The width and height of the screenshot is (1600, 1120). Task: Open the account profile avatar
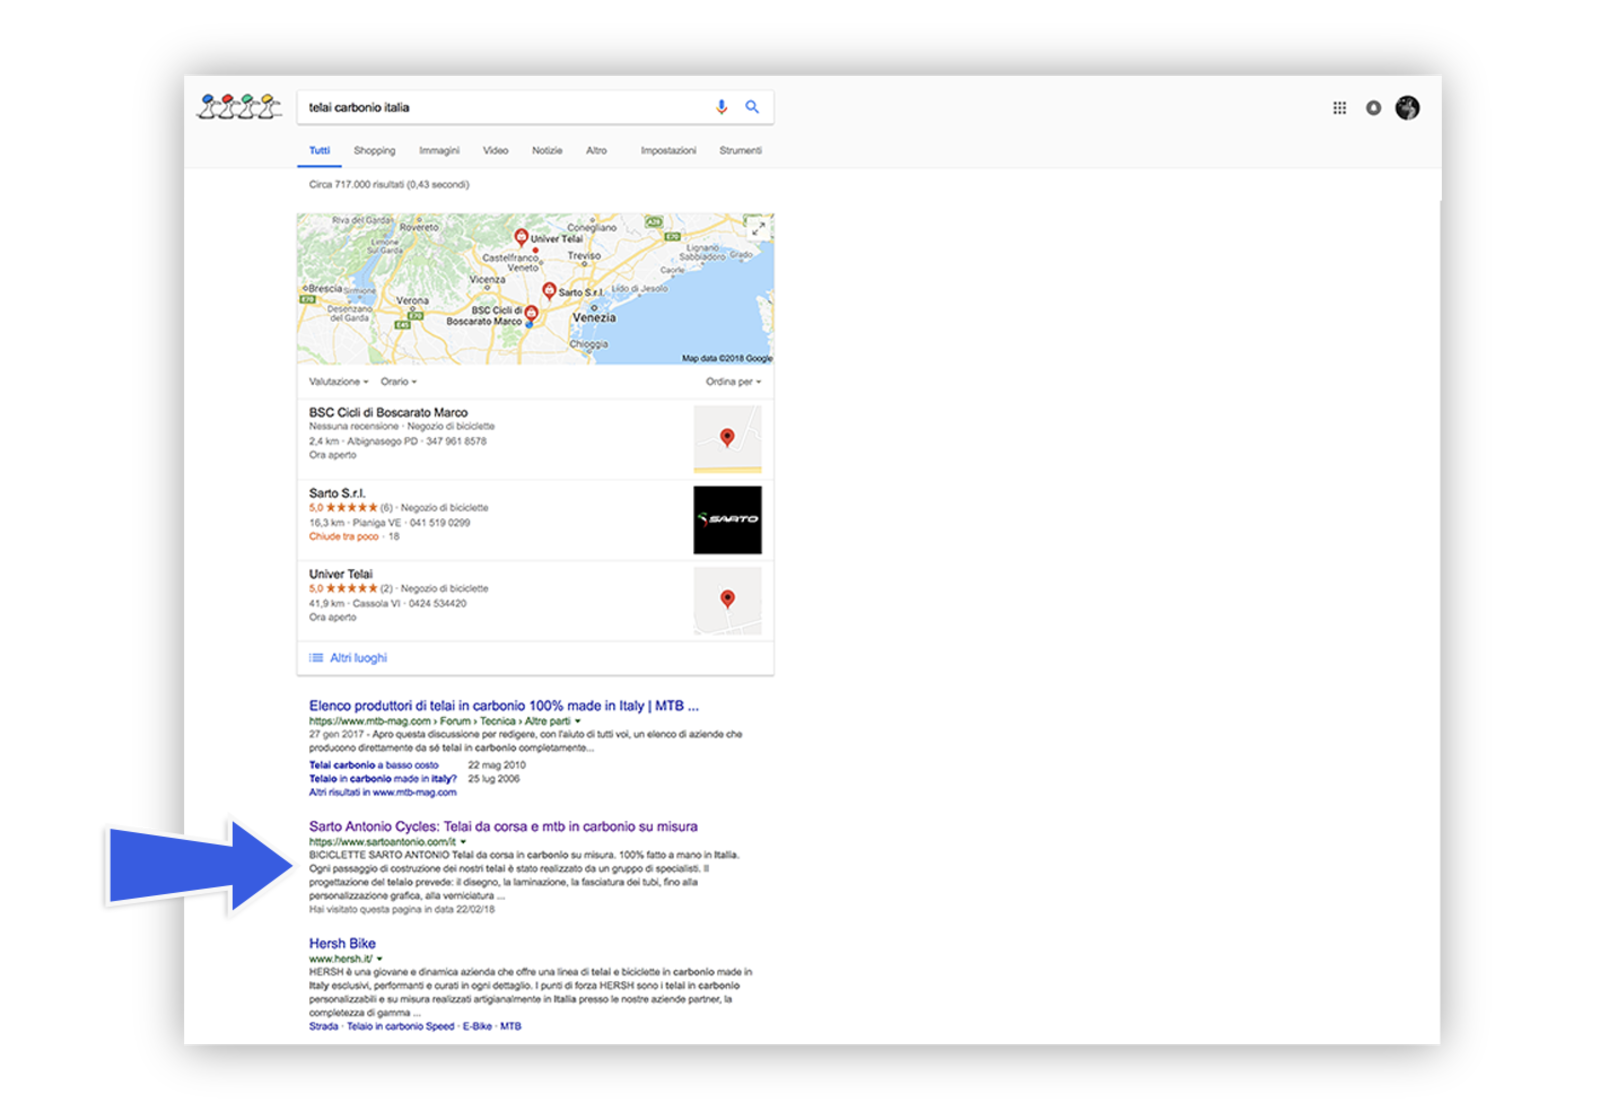(1407, 108)
